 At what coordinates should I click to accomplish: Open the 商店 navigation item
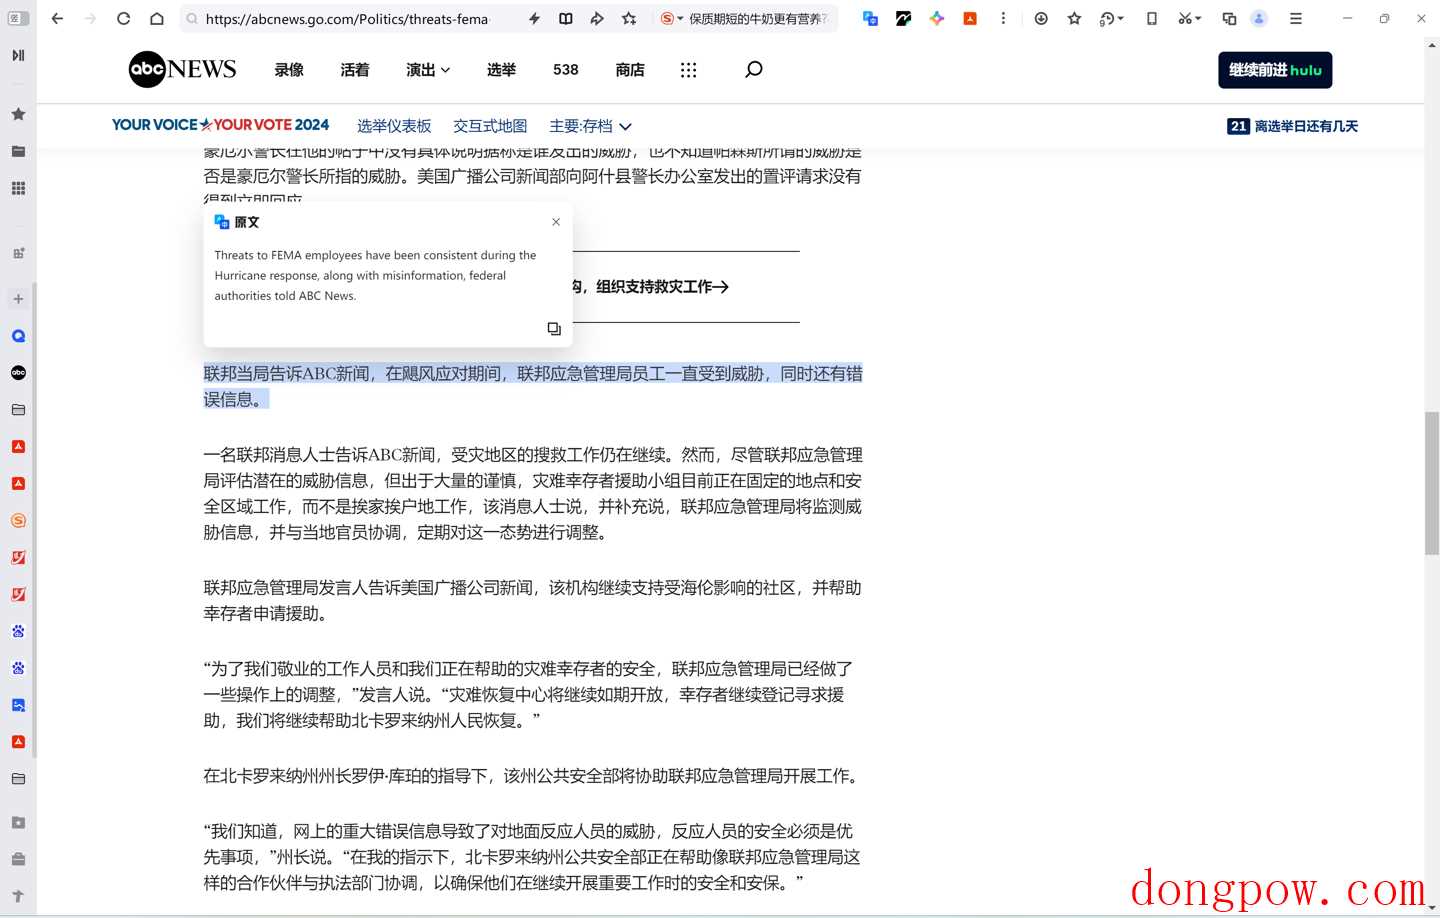pos(630,70)
